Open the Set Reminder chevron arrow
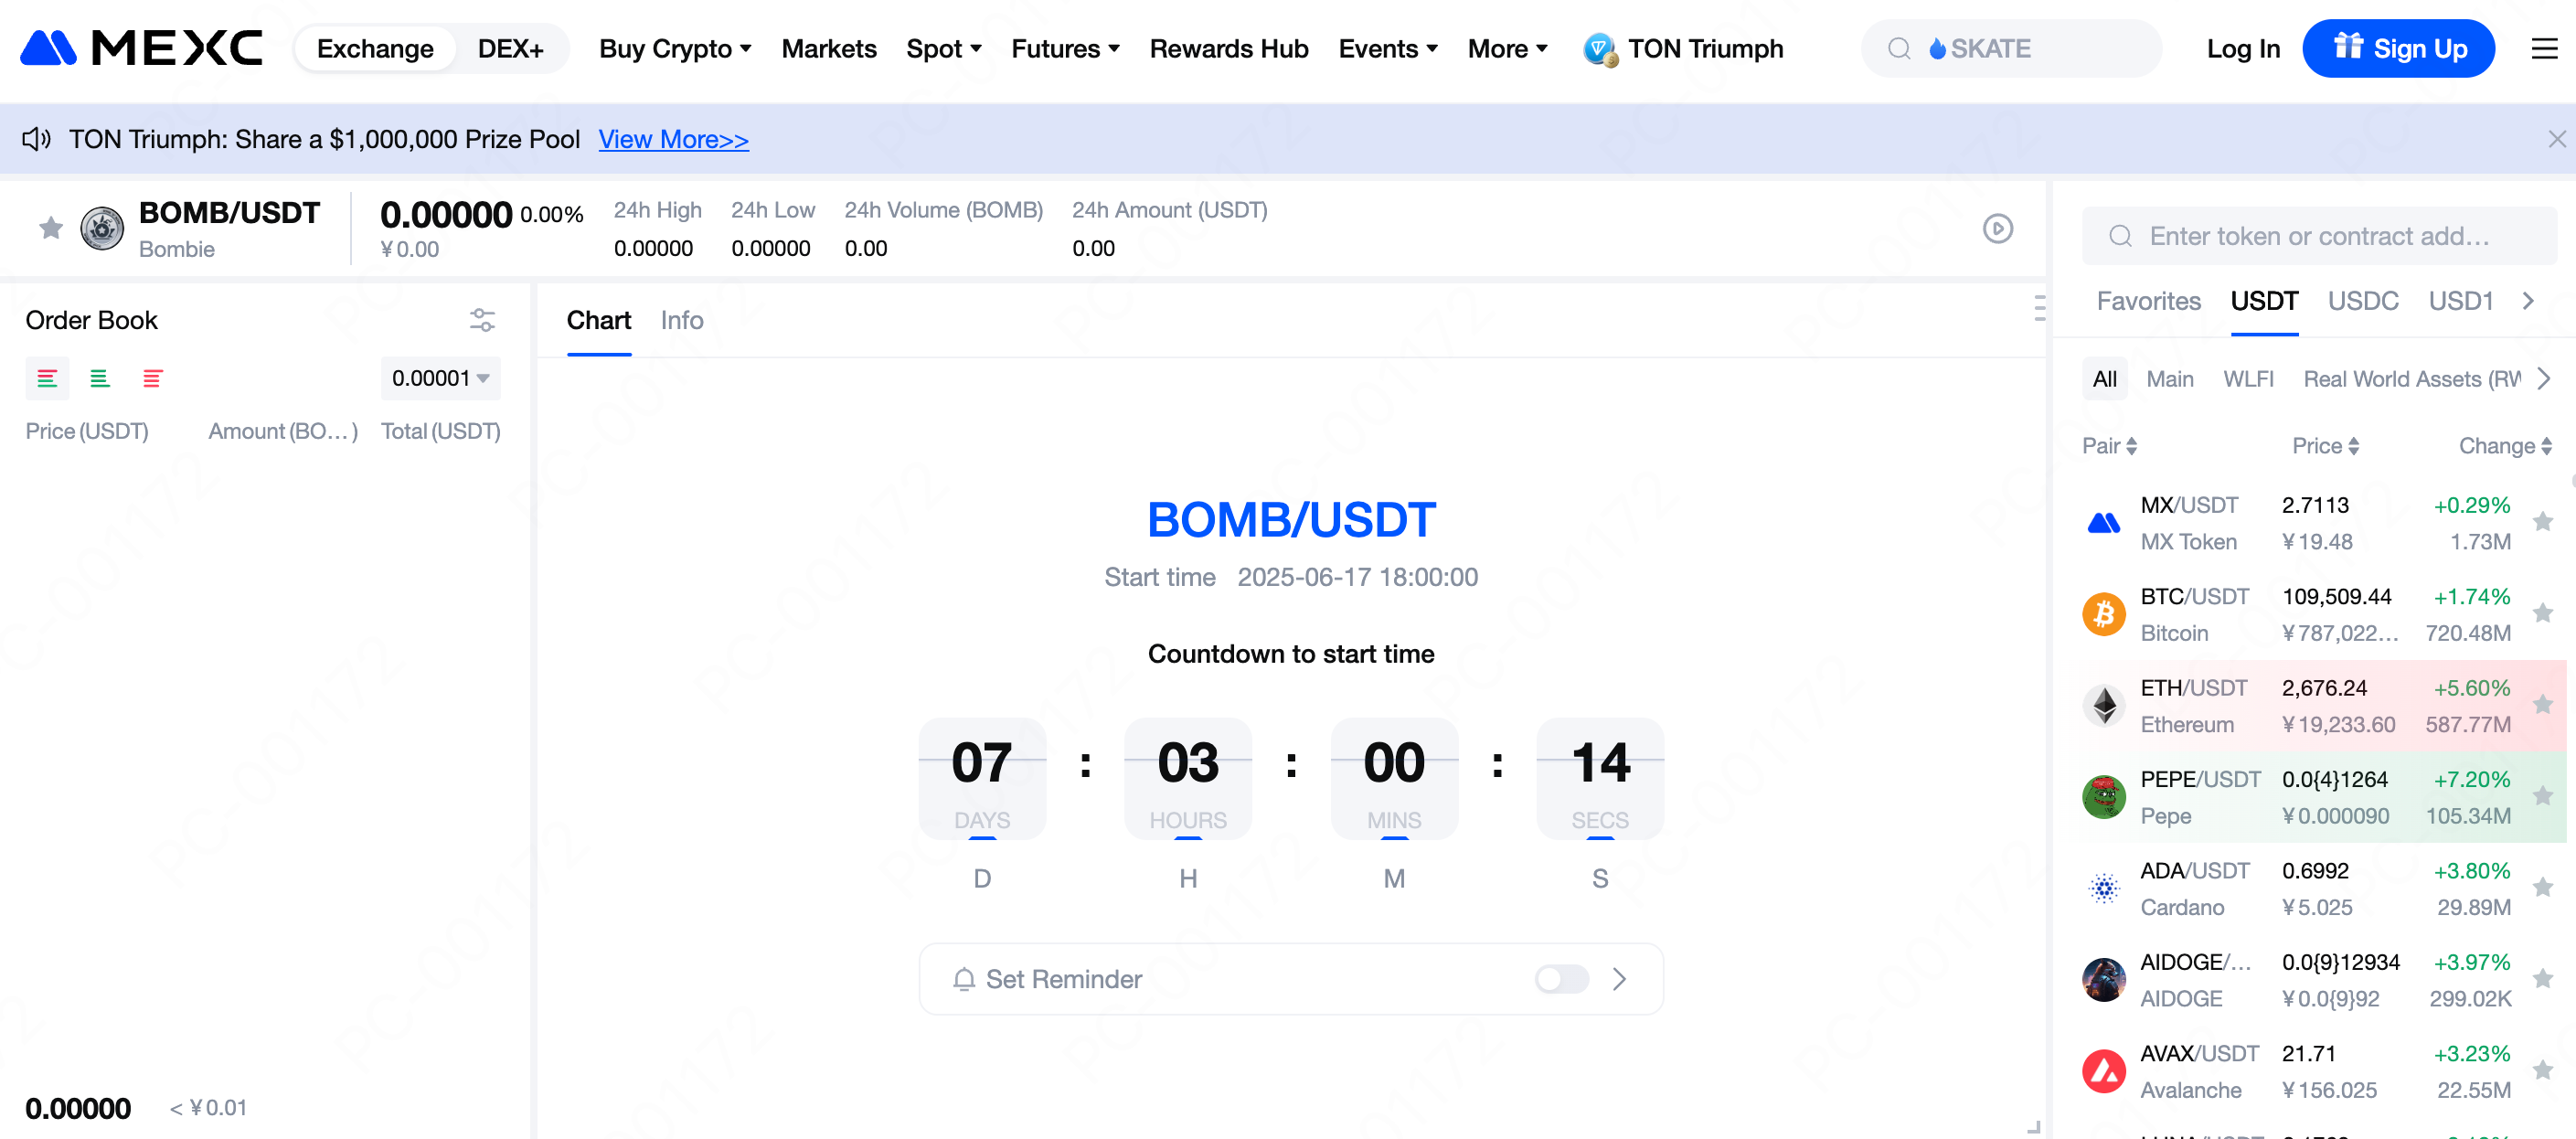2576x1139 pixels. (1619, 979)
